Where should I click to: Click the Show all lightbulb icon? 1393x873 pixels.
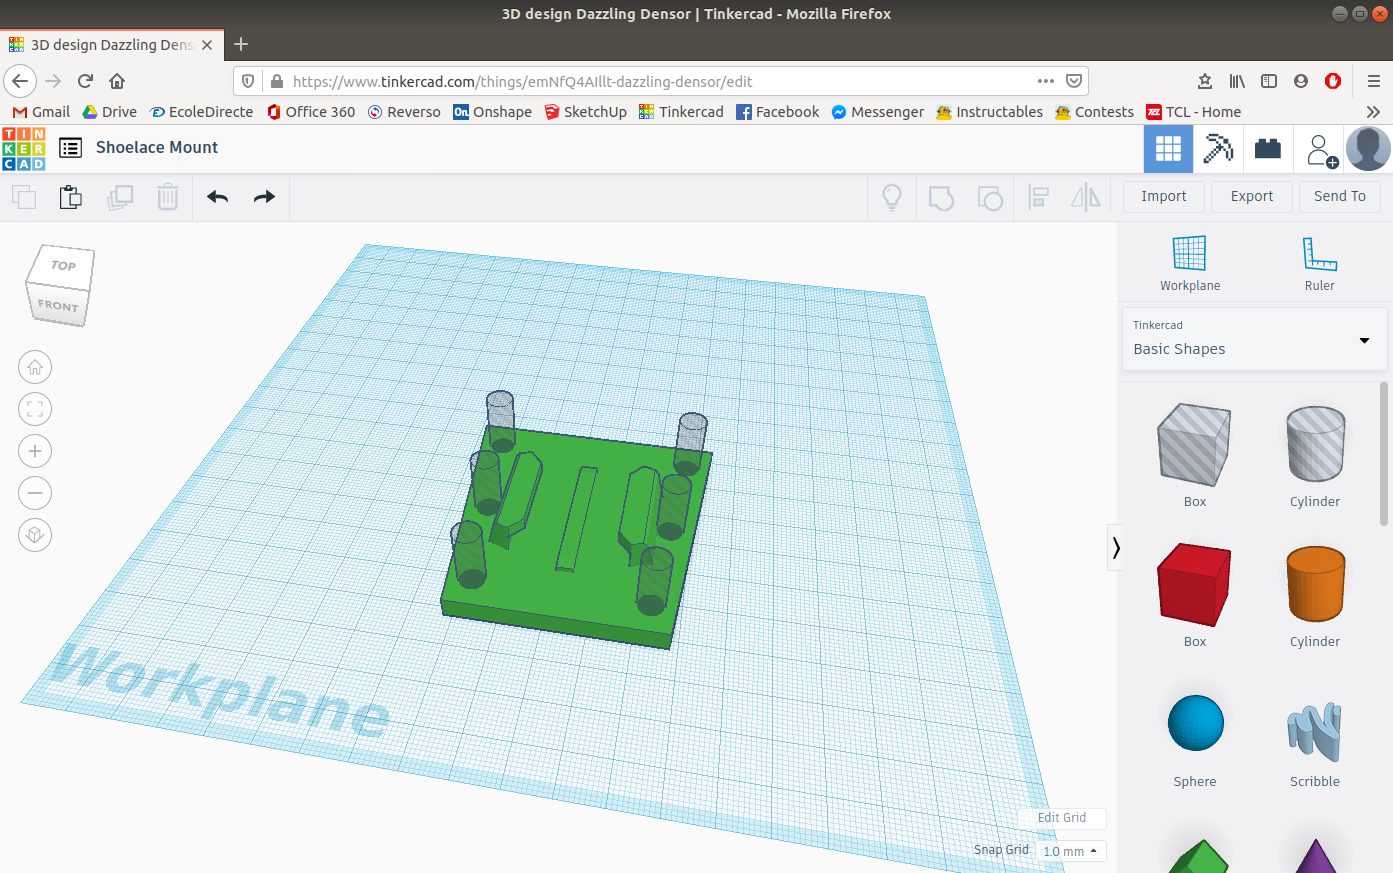892,197
